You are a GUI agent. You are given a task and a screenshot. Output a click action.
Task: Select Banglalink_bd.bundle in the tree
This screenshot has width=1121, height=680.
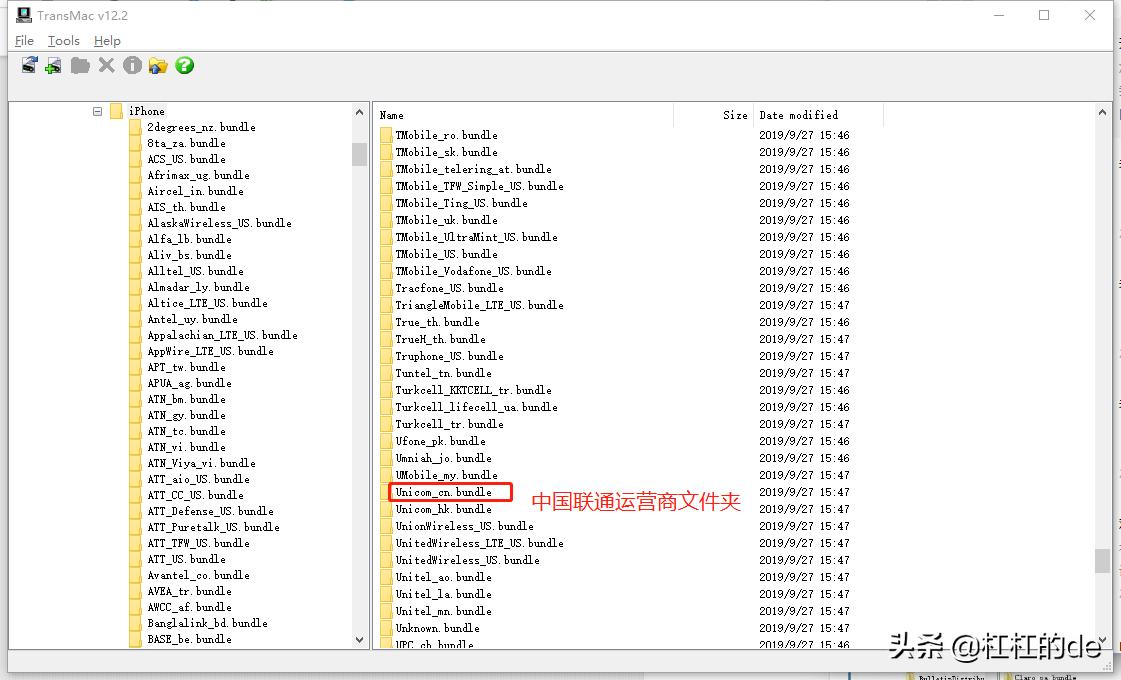207,624
